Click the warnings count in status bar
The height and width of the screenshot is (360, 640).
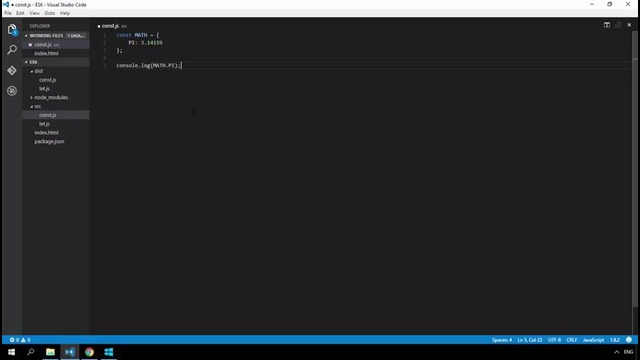tap(26, 340)
